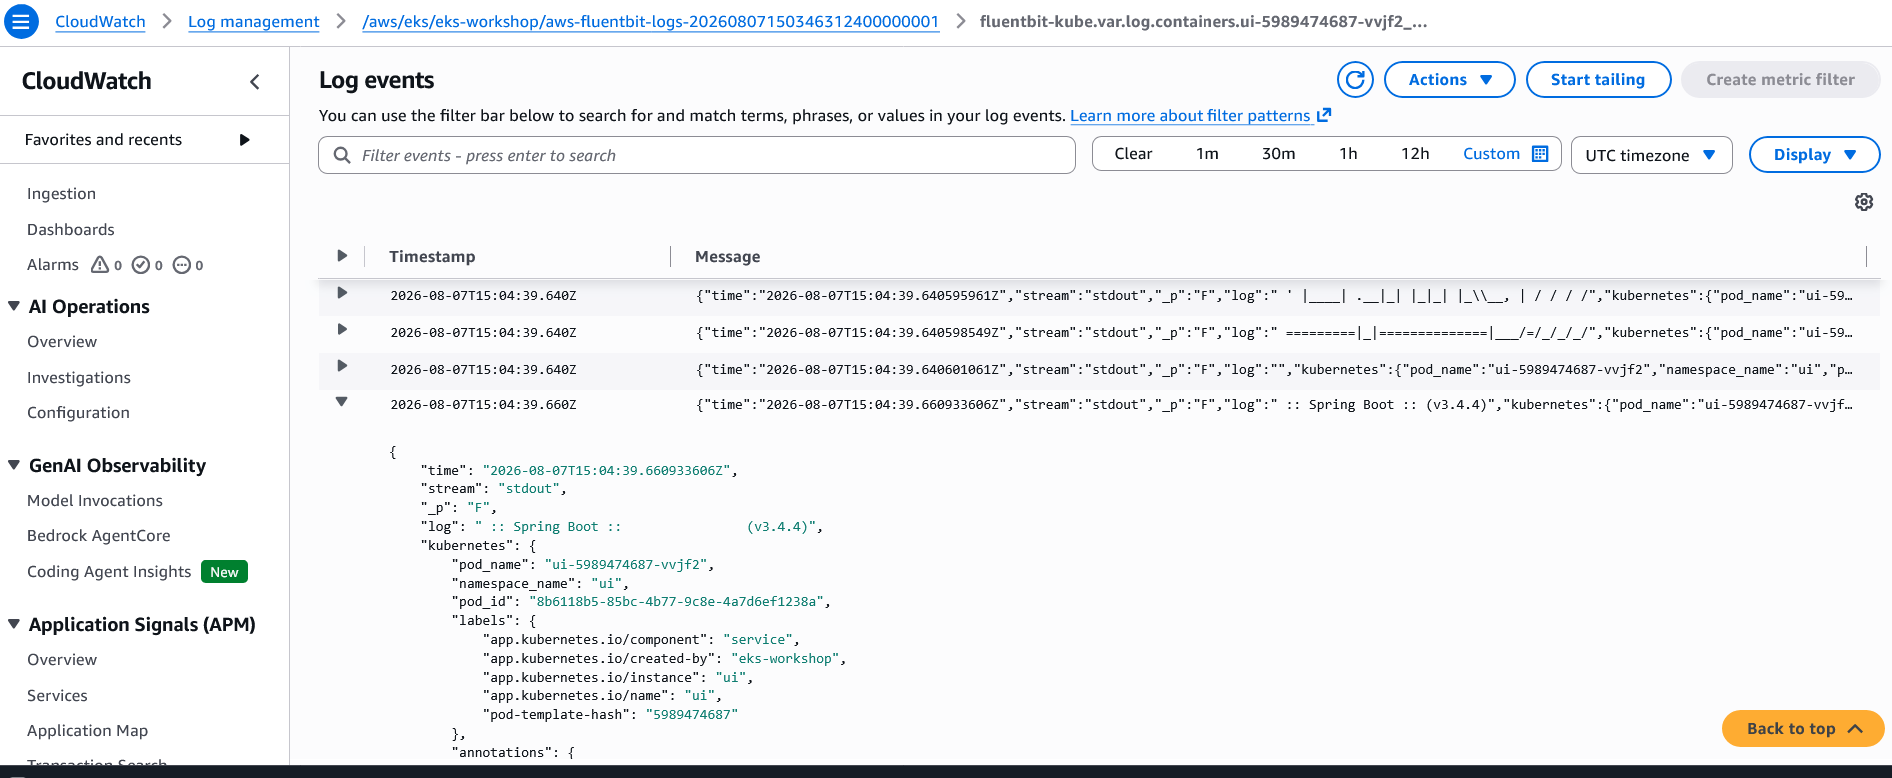Click the insufficient data alarm icon
Screen dimensions: 1892x778
click(x=182, y=264)
